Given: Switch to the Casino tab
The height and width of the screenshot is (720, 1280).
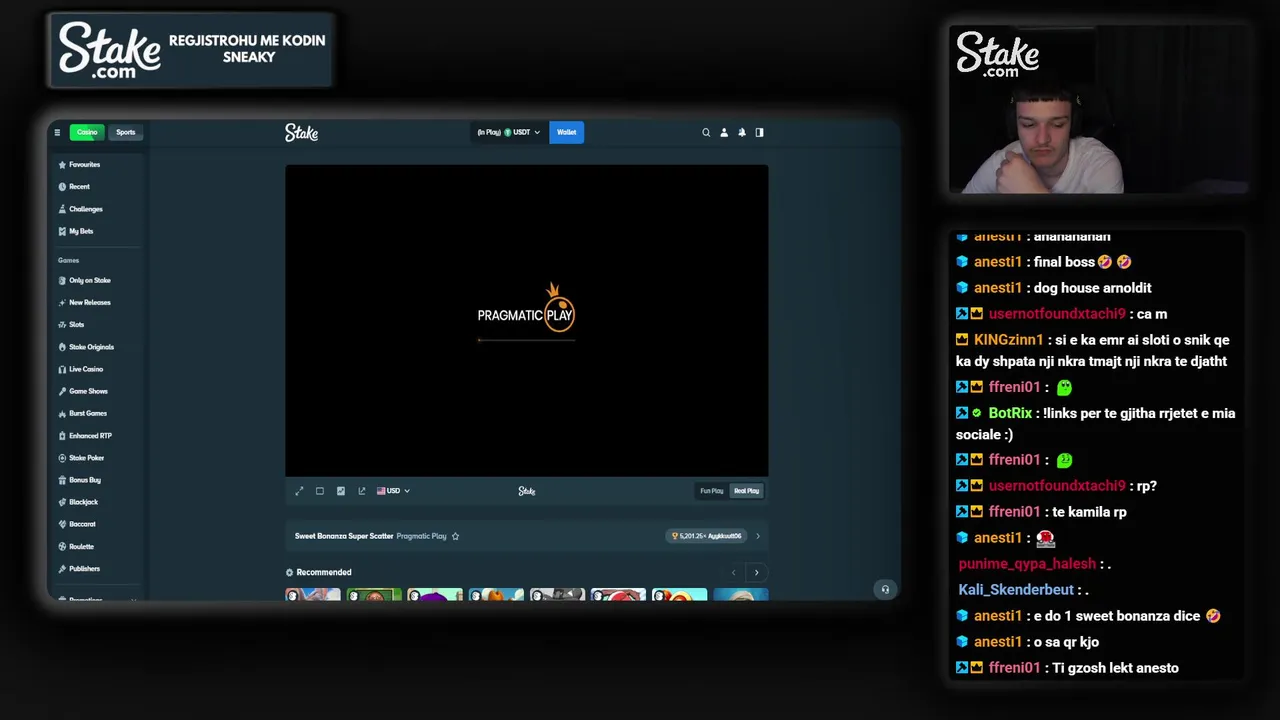Looking at the screenshot, I should [x=87, y=132].
